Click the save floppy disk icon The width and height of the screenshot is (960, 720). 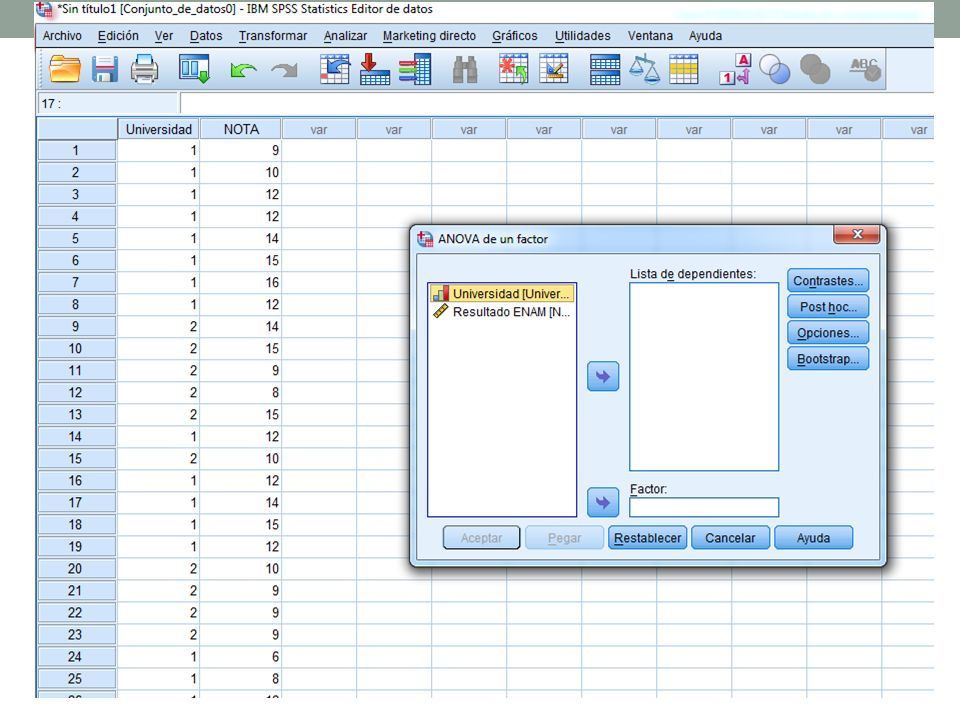coord(105,69)
